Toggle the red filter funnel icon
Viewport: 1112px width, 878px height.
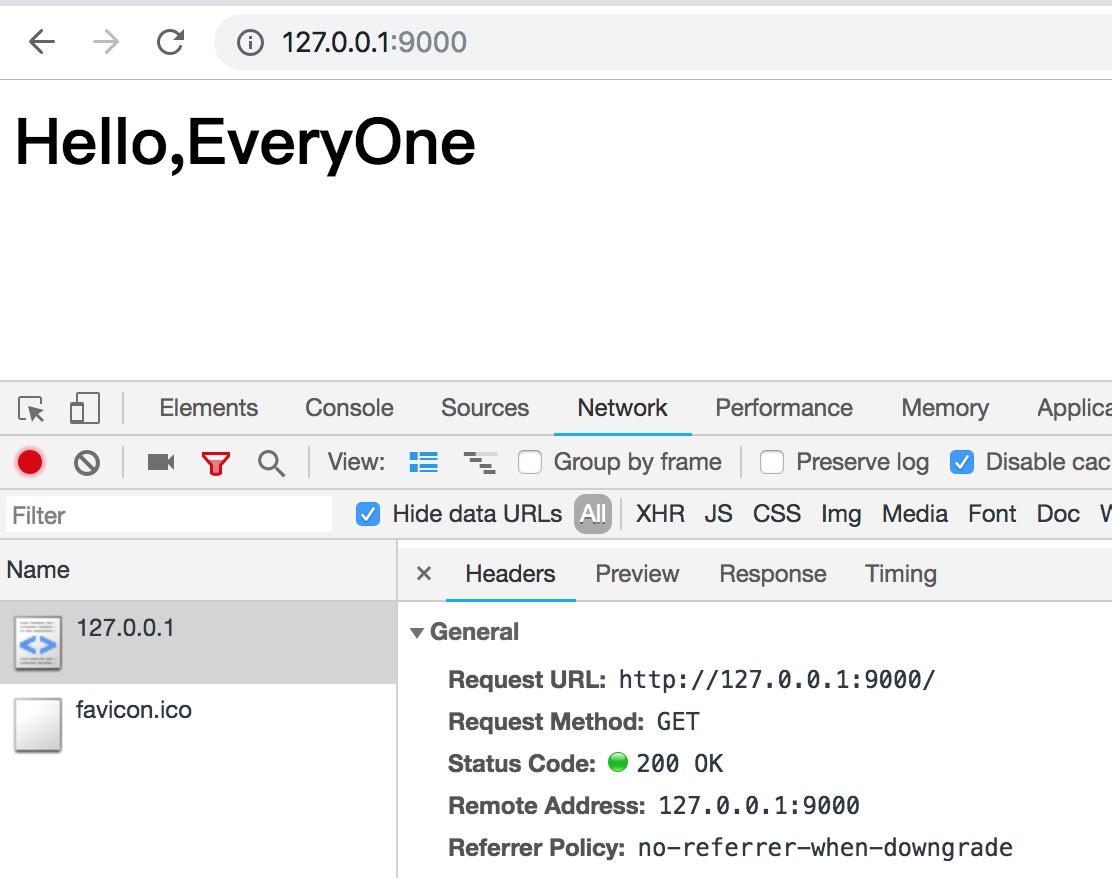(216, 463)
